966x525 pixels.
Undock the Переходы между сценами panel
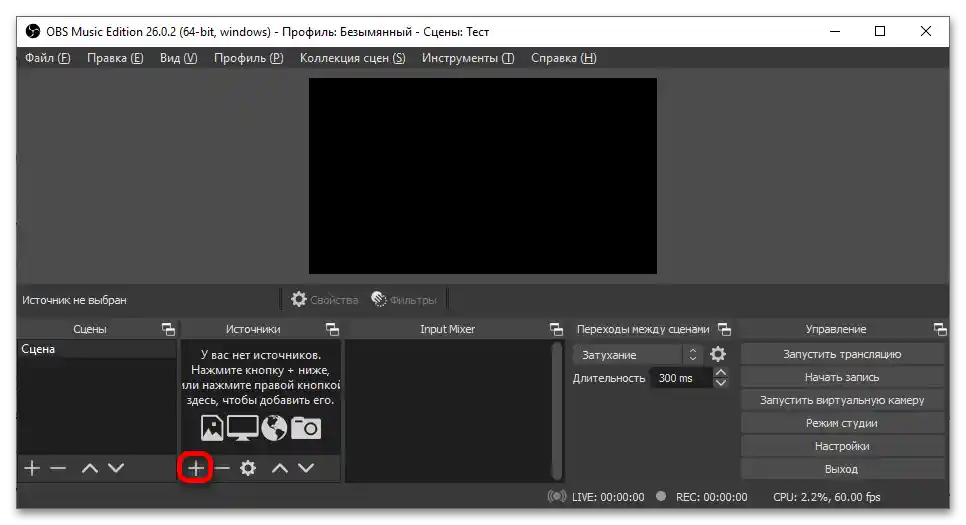coord(724,329)
